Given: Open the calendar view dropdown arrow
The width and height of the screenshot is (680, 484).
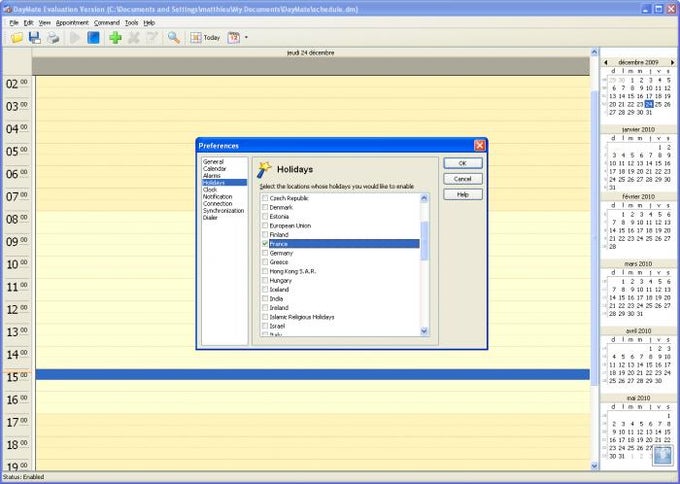Looking at the screenshot, I should click(246, 38).
